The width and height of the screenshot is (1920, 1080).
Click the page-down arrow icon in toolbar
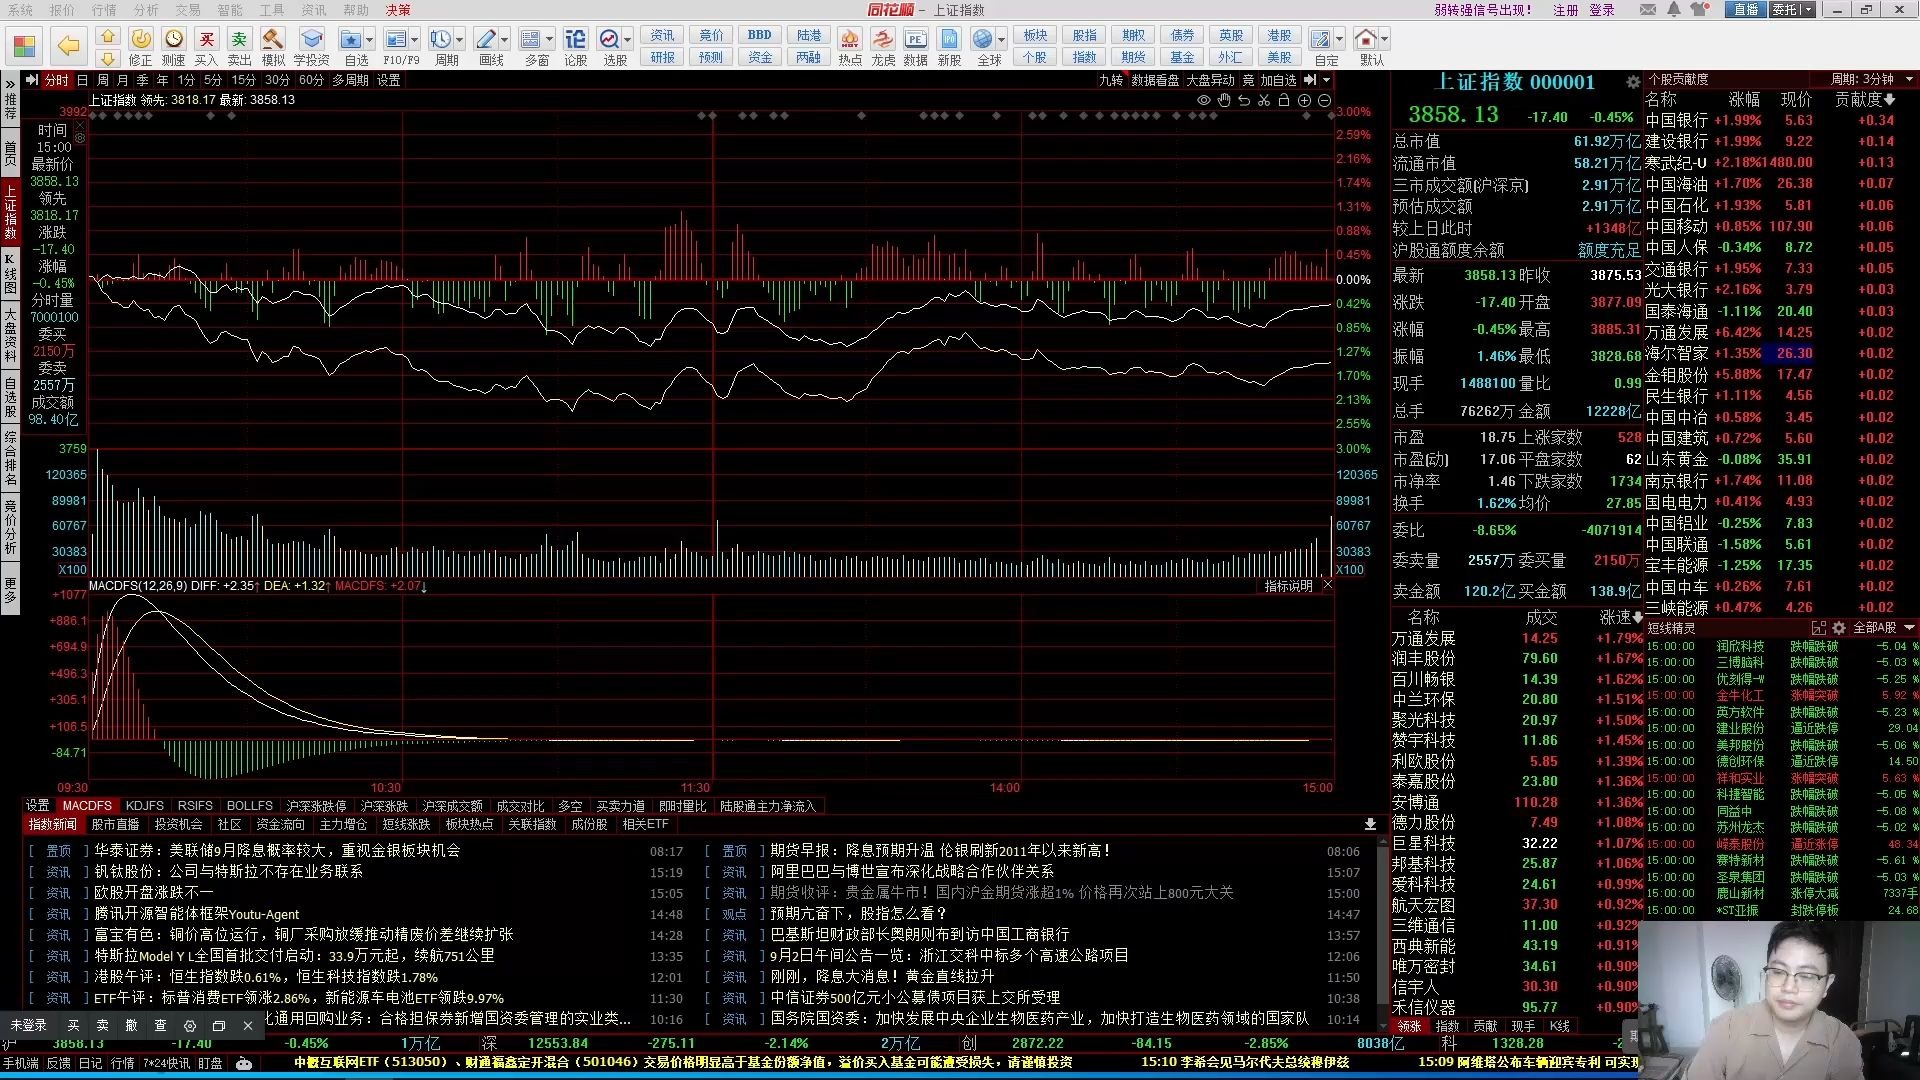[108, 58]
